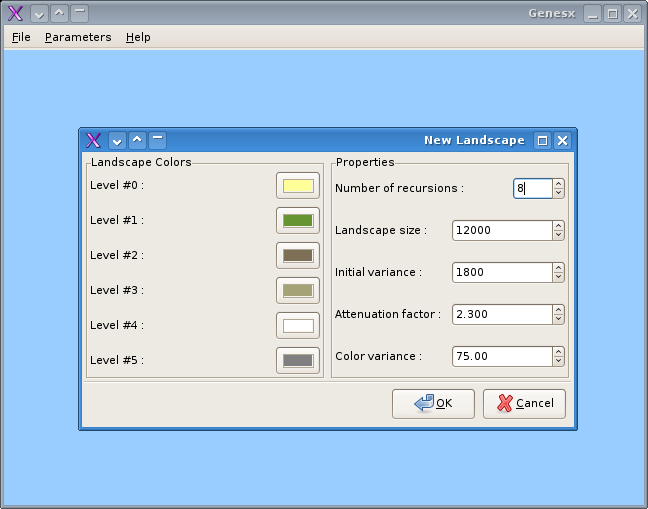Cancel the New Landscape dialog
648x509 pixels.
[x=525, y=403]
